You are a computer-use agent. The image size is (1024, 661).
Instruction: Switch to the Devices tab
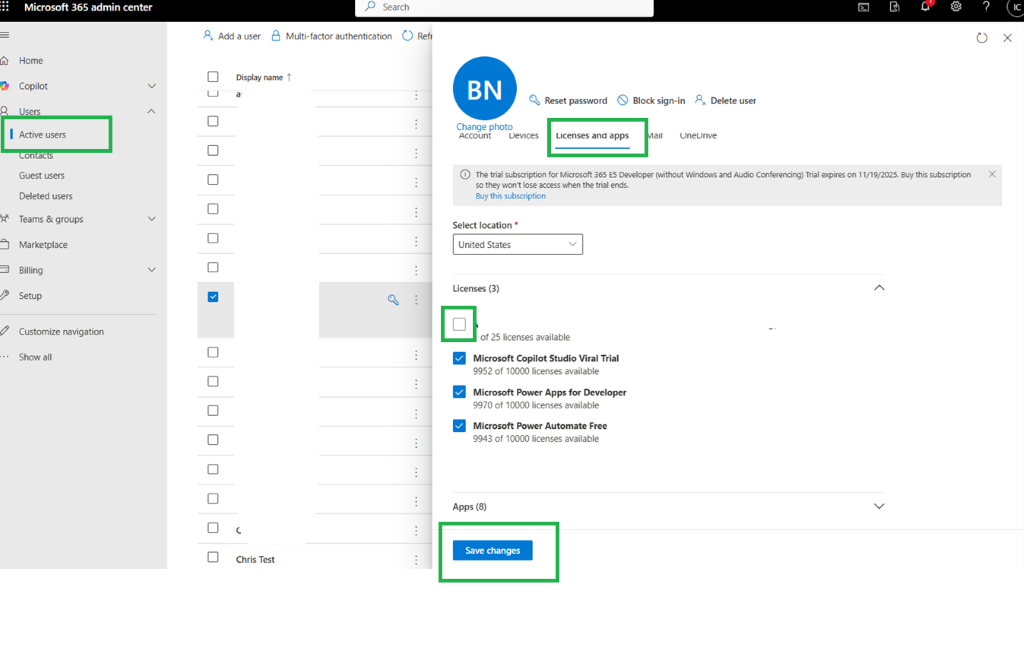coord(524,137)
